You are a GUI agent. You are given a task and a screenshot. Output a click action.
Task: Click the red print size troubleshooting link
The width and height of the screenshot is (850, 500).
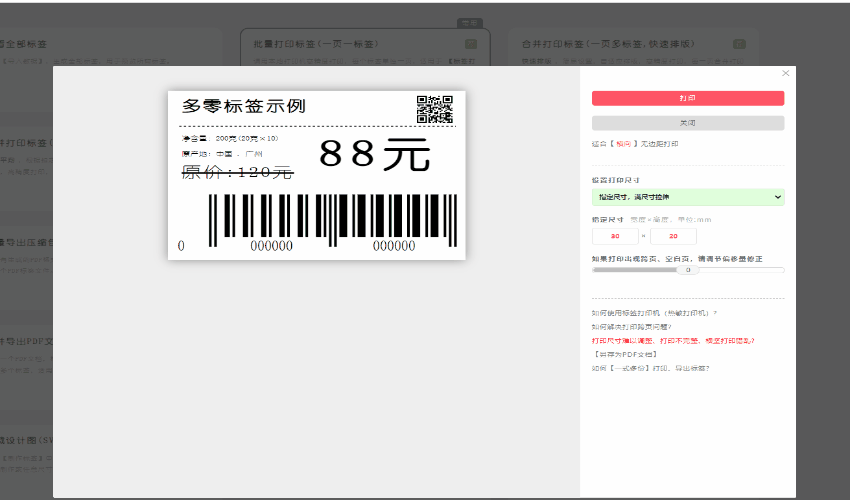(673, 341)
